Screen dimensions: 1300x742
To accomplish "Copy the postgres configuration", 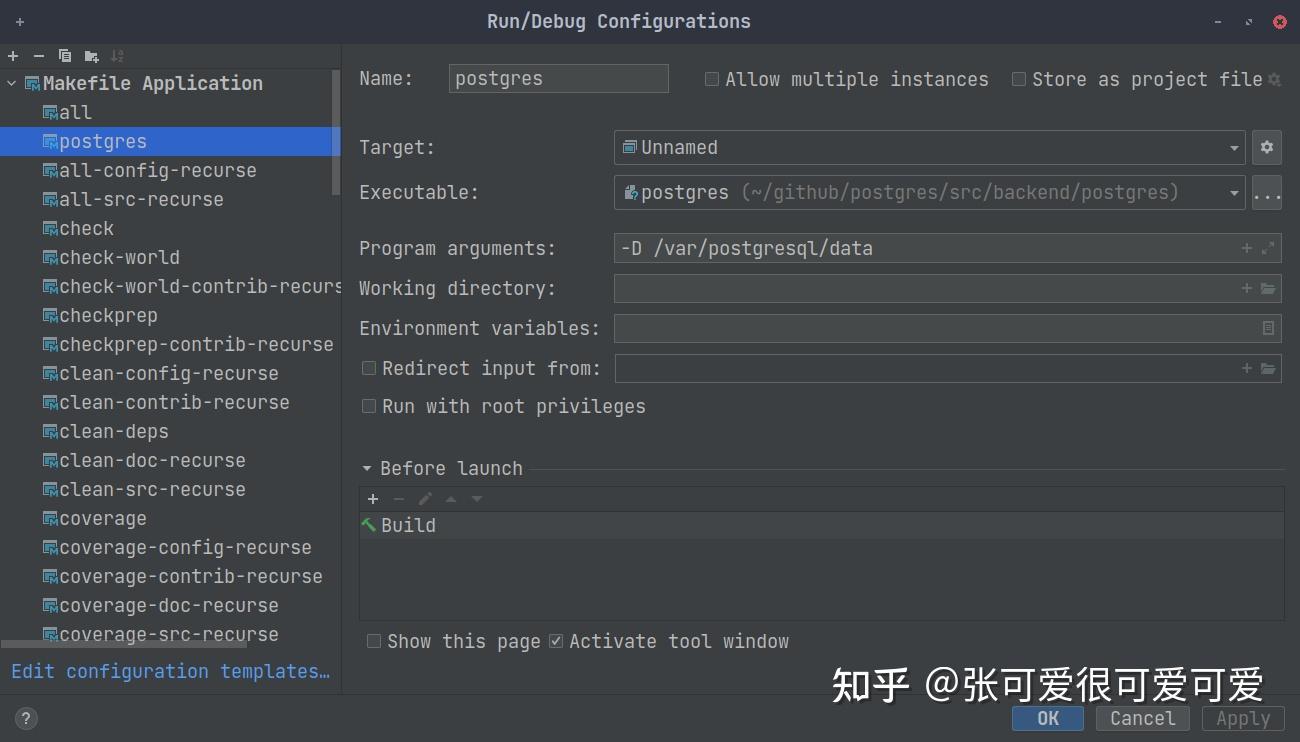I will coord(63,56).
